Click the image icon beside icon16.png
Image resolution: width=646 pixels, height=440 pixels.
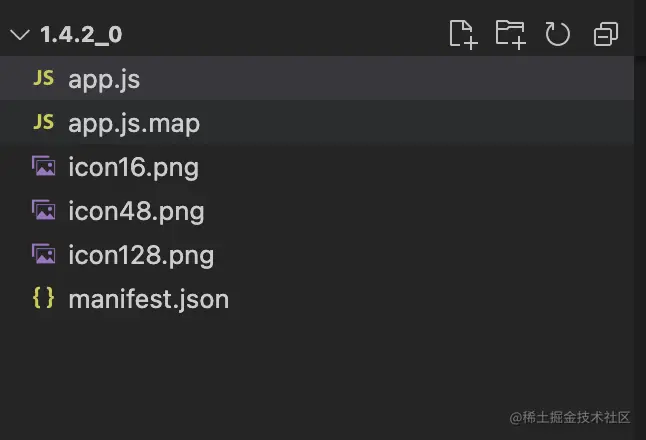[x=43, y=167]
